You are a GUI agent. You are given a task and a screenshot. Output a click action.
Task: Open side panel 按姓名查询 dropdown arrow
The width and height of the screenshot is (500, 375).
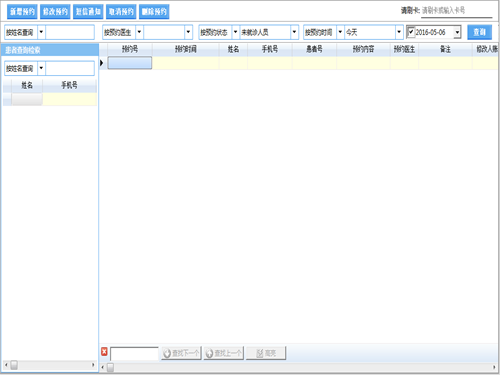tap(41, 68)
